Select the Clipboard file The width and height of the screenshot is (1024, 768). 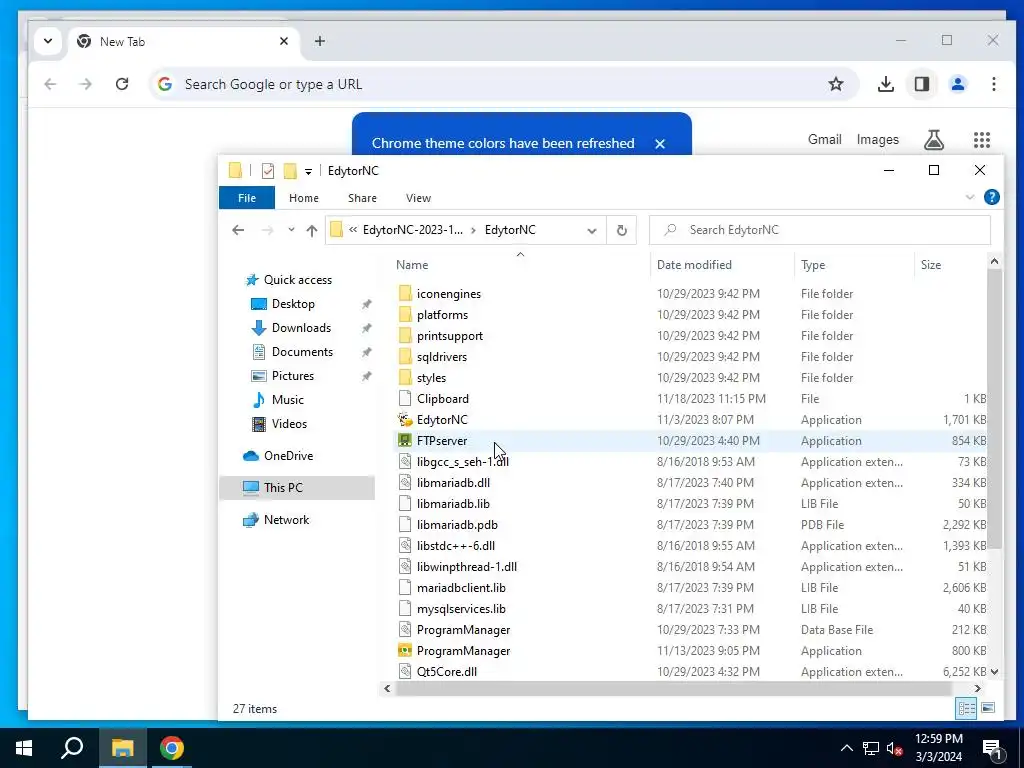click(x=442, y=399)
